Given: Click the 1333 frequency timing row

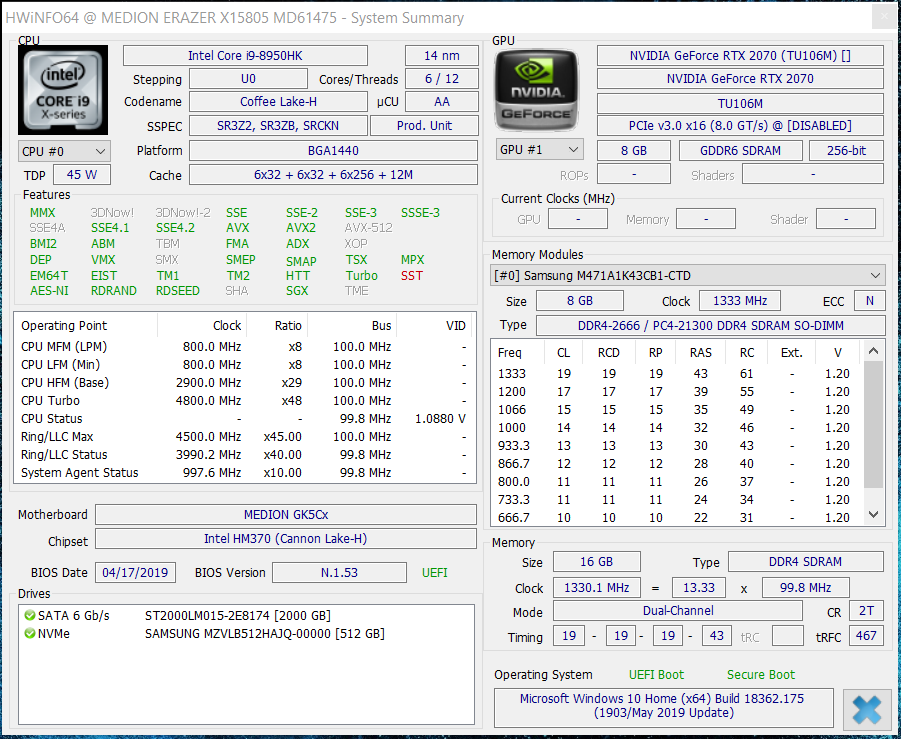Looking at the screenshot, I should 677,374.
